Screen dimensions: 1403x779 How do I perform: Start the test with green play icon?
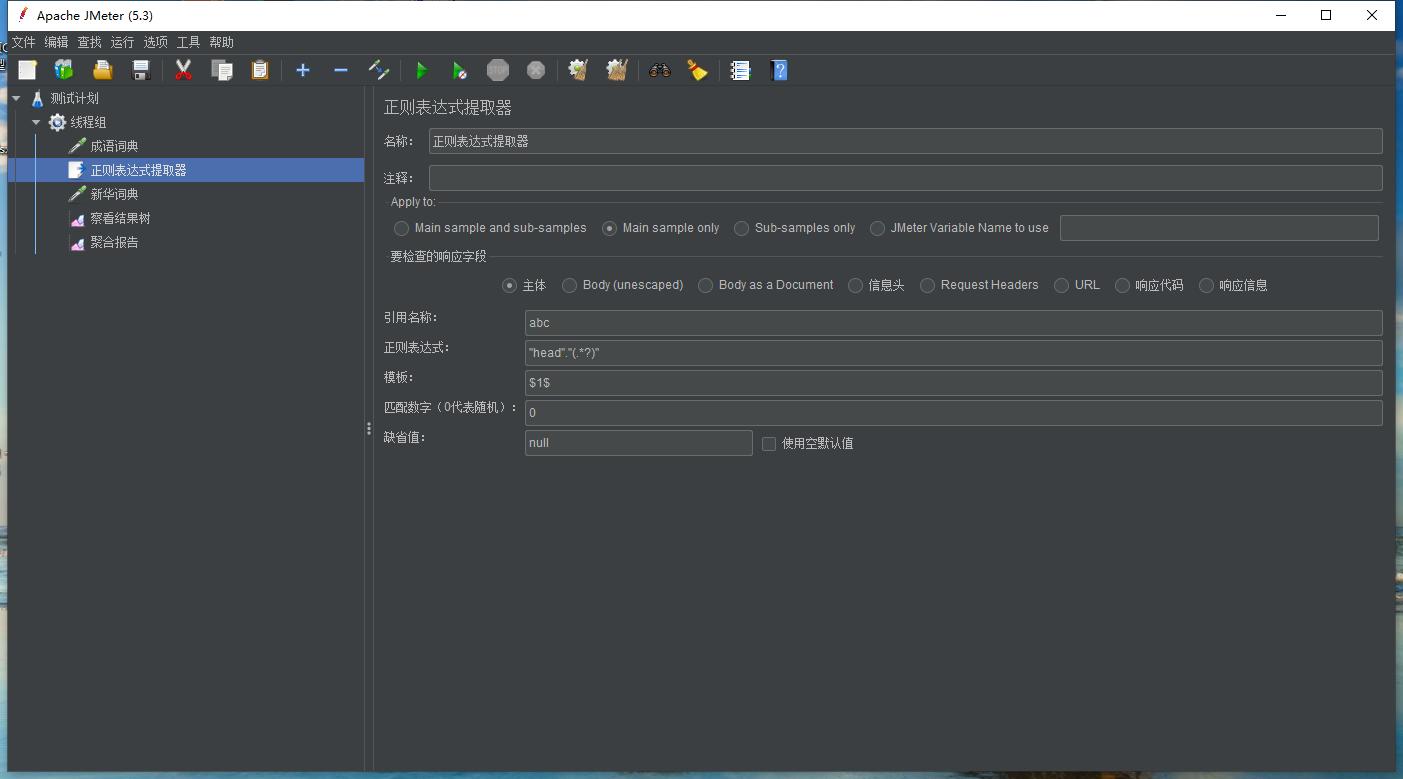coord(421,70)
